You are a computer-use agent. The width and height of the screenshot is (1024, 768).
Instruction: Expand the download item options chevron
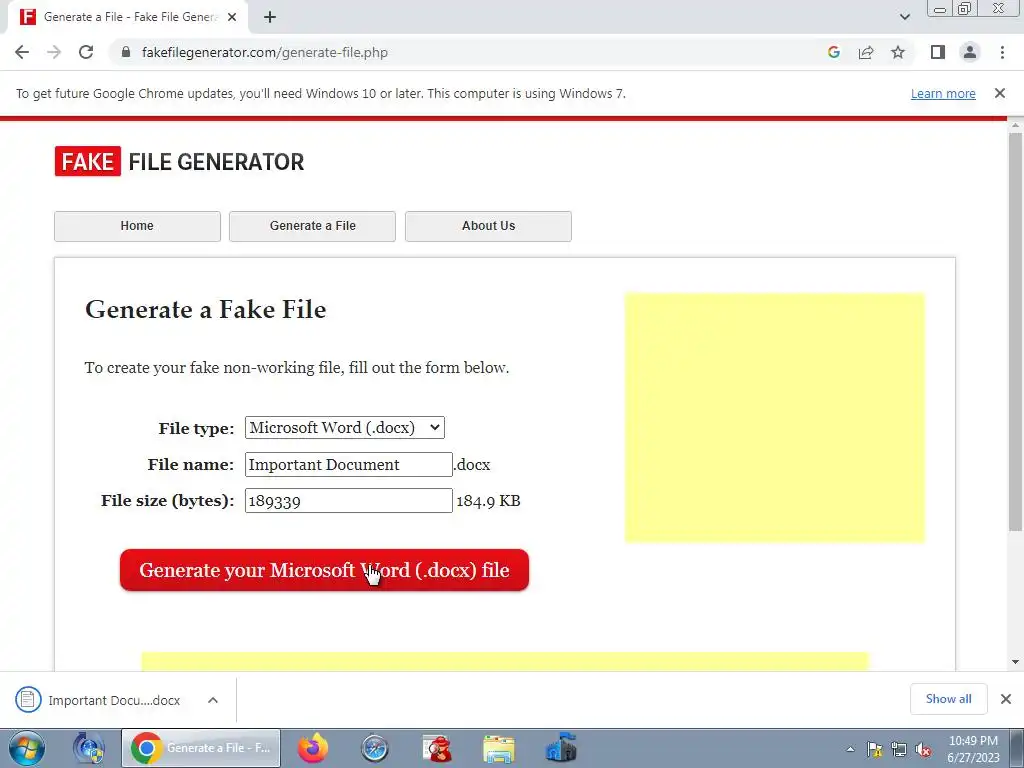[x=213, y=700]
